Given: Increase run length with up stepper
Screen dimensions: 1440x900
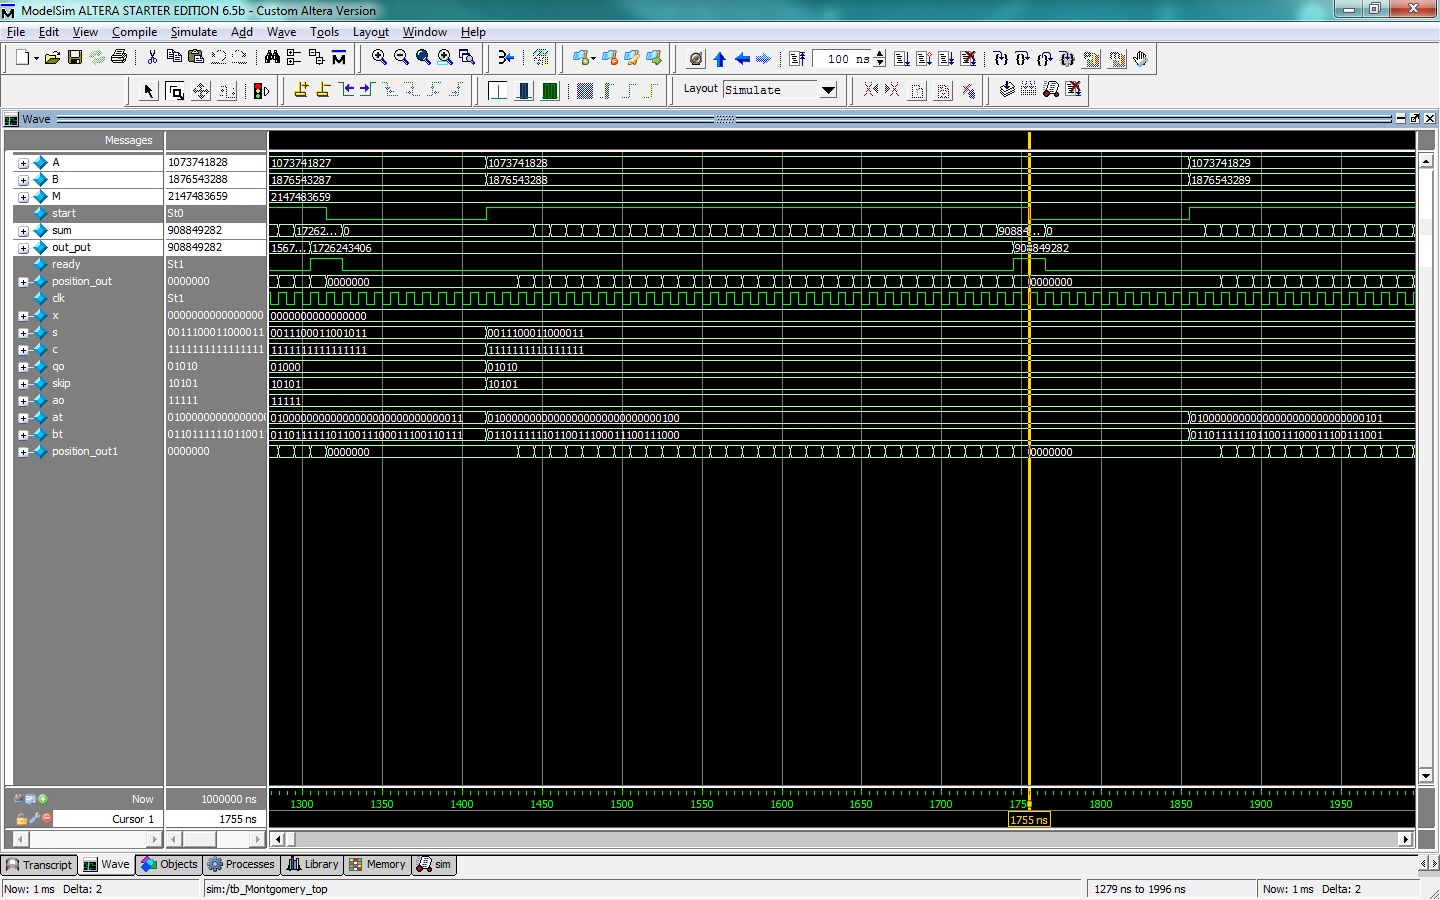Looking at the screenshot, I should 879,54.
